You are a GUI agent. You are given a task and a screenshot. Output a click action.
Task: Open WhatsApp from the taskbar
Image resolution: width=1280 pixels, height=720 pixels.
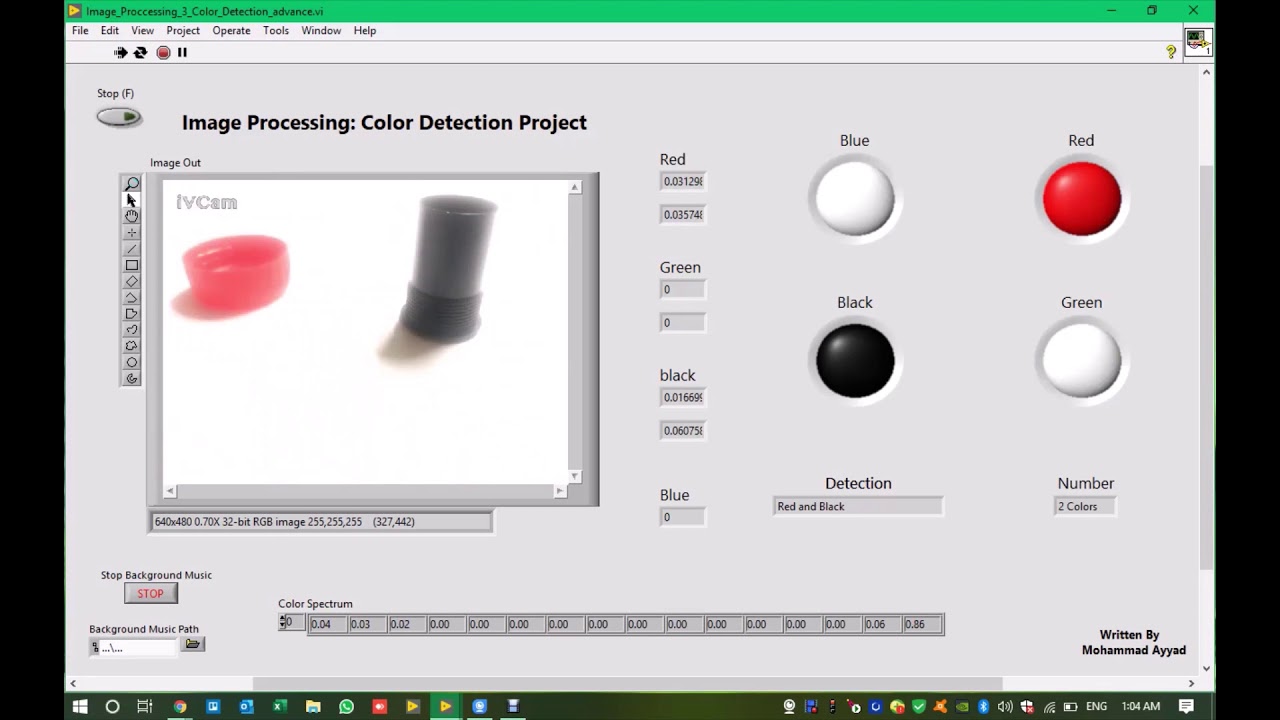pyautogui.click(x=346, y=706)
